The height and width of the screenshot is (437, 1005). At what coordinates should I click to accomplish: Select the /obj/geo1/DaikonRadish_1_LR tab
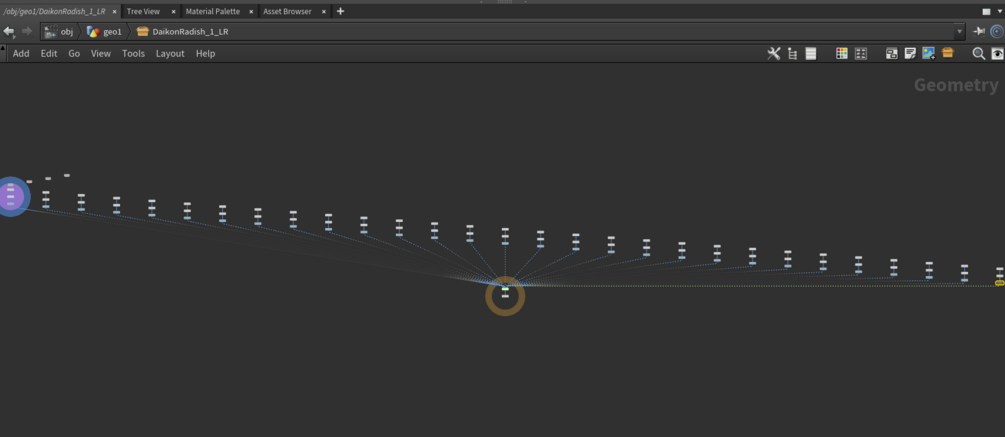(x=54, y=12)
